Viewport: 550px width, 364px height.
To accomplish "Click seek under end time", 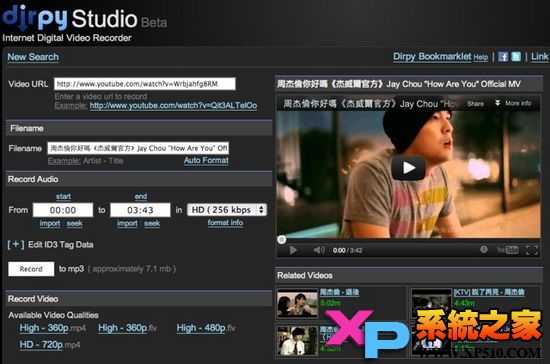I will click(x=152, y=223).
